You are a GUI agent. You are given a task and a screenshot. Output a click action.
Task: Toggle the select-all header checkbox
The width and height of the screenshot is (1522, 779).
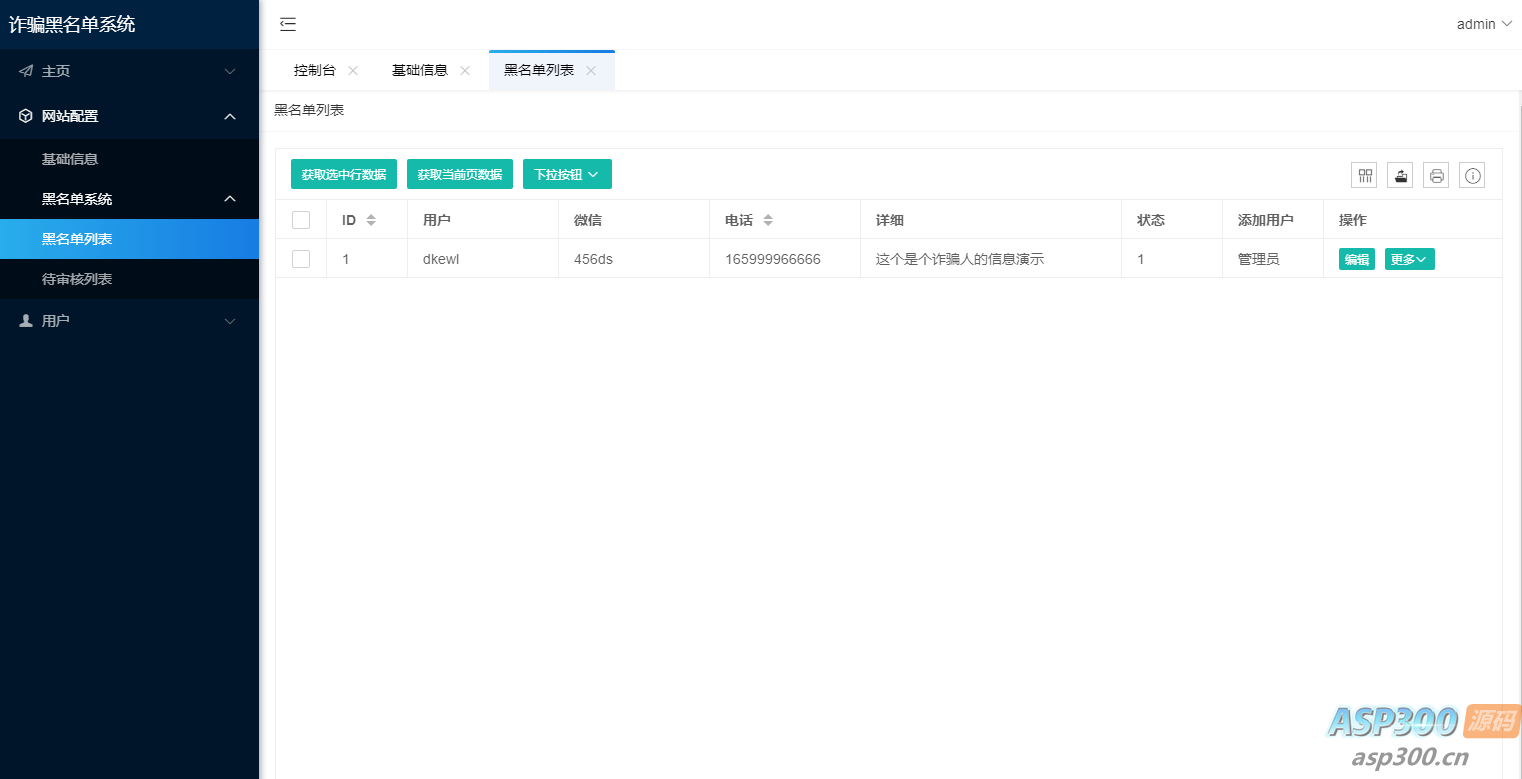[301, 220]
